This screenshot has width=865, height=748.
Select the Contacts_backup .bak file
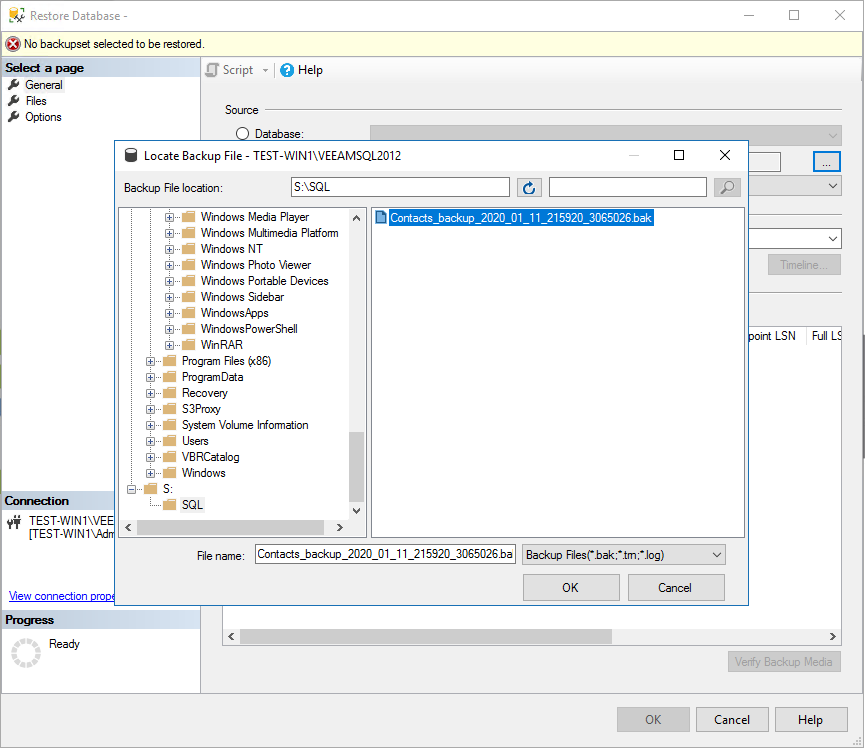pyautogui.click(x=521, y=217)
